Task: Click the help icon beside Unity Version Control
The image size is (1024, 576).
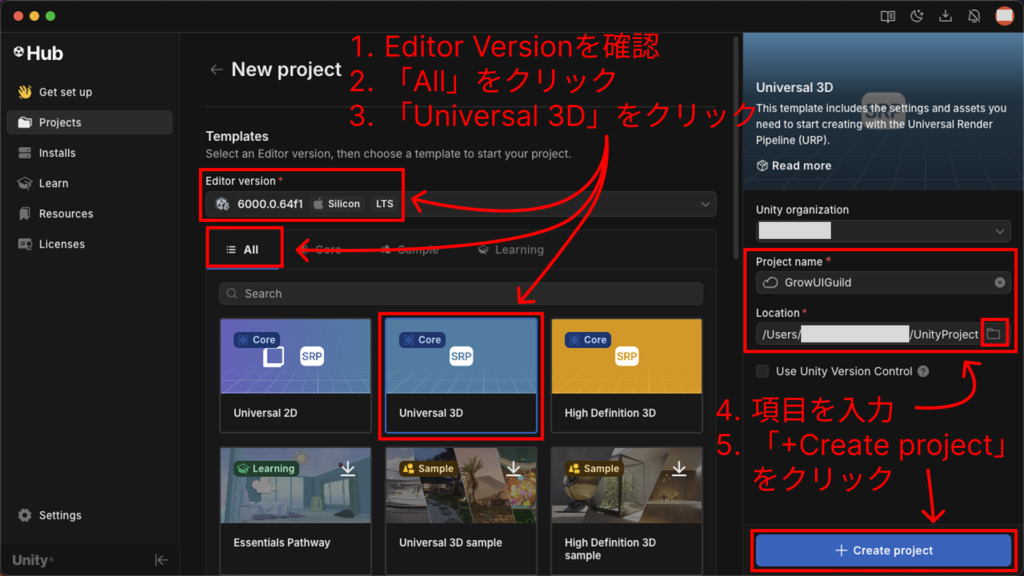Action: click(x=923, y=371)
